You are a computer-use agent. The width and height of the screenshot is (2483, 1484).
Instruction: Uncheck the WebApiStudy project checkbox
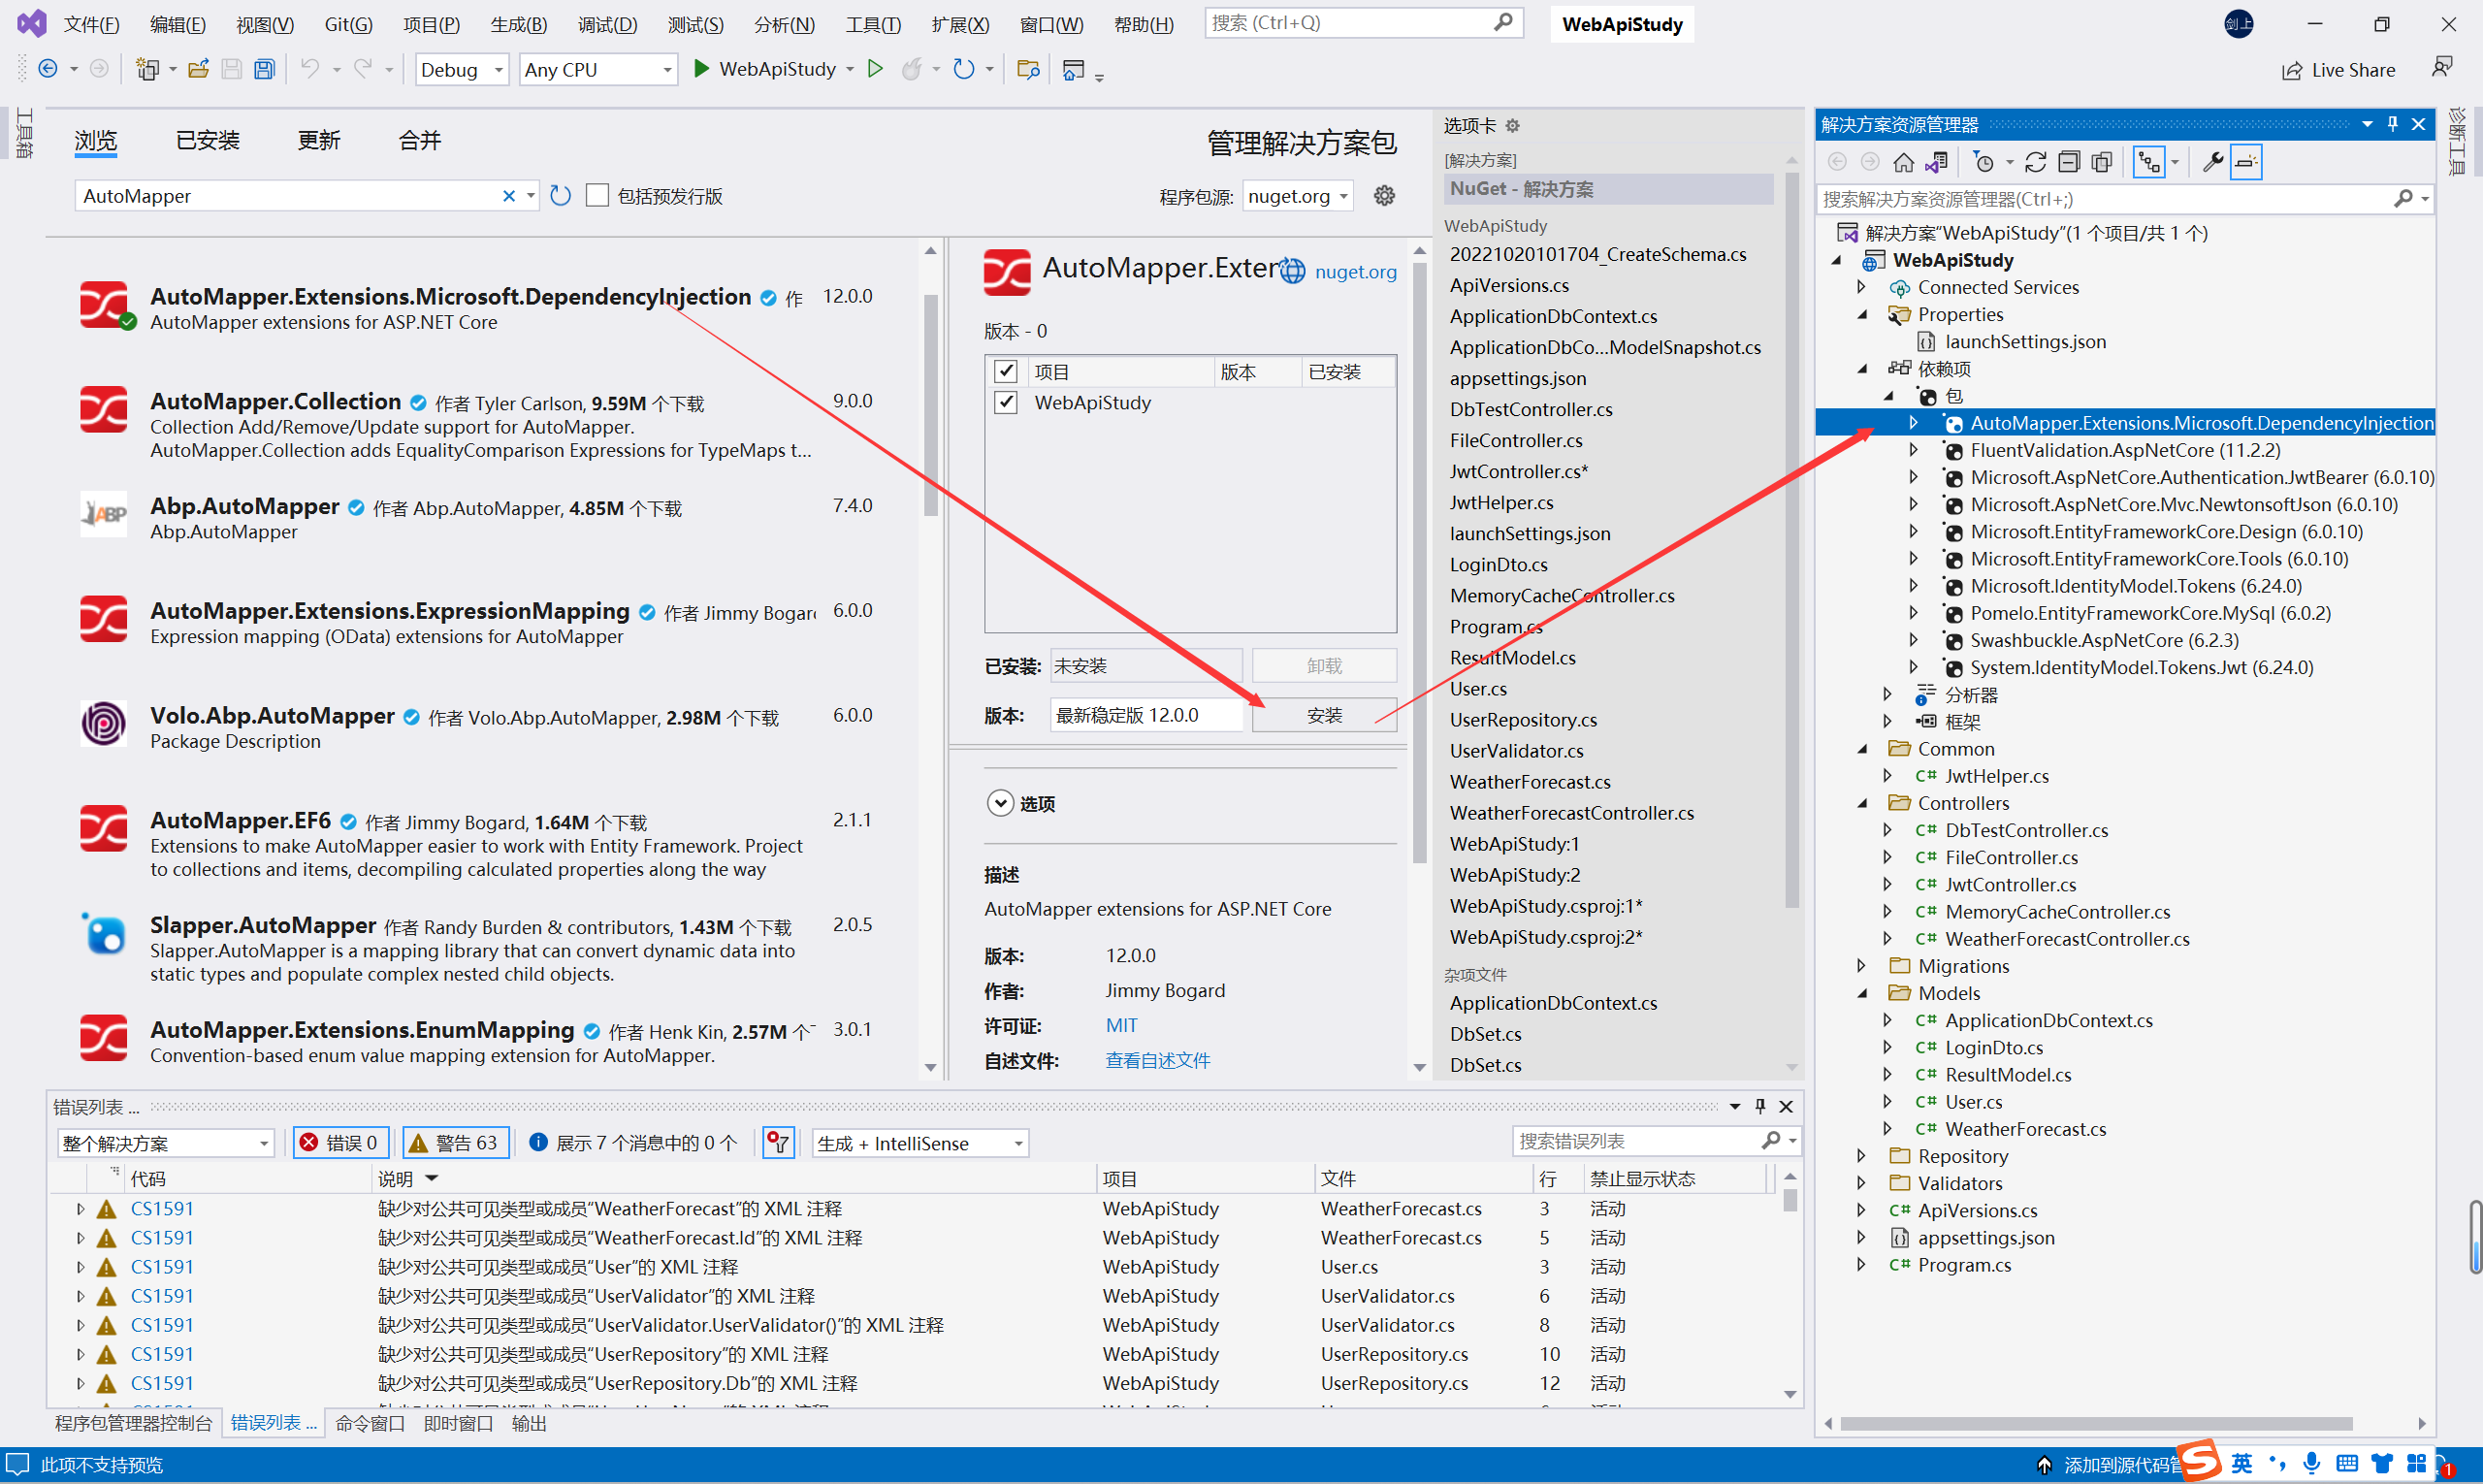click(1006, 403)
